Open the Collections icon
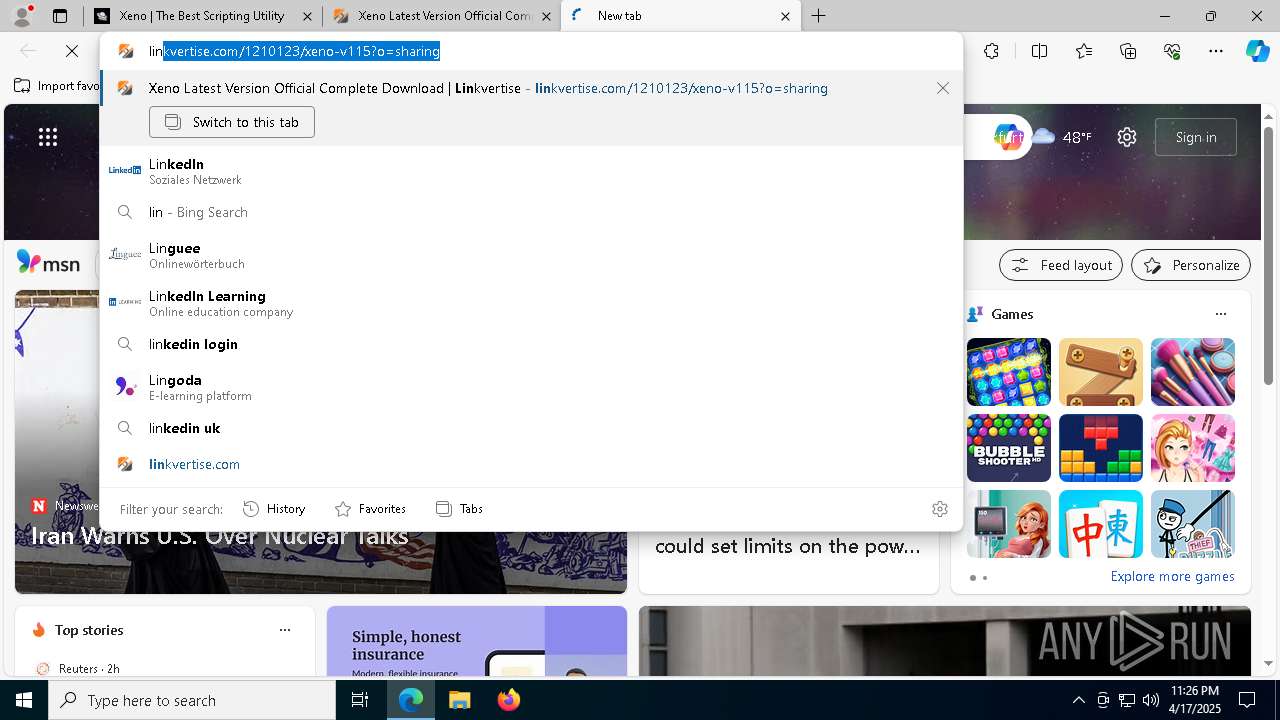This screenshot has width=1280, height=720. pyautogui.click(x=1128, y=51)
